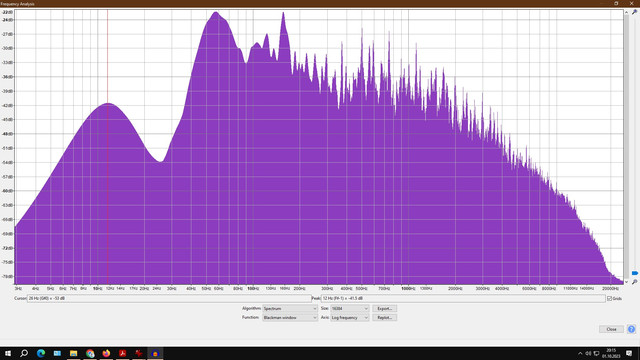The image size is (640, 360).
Task: Show hidden system tray icons chevron
Action: click(580, 353)
